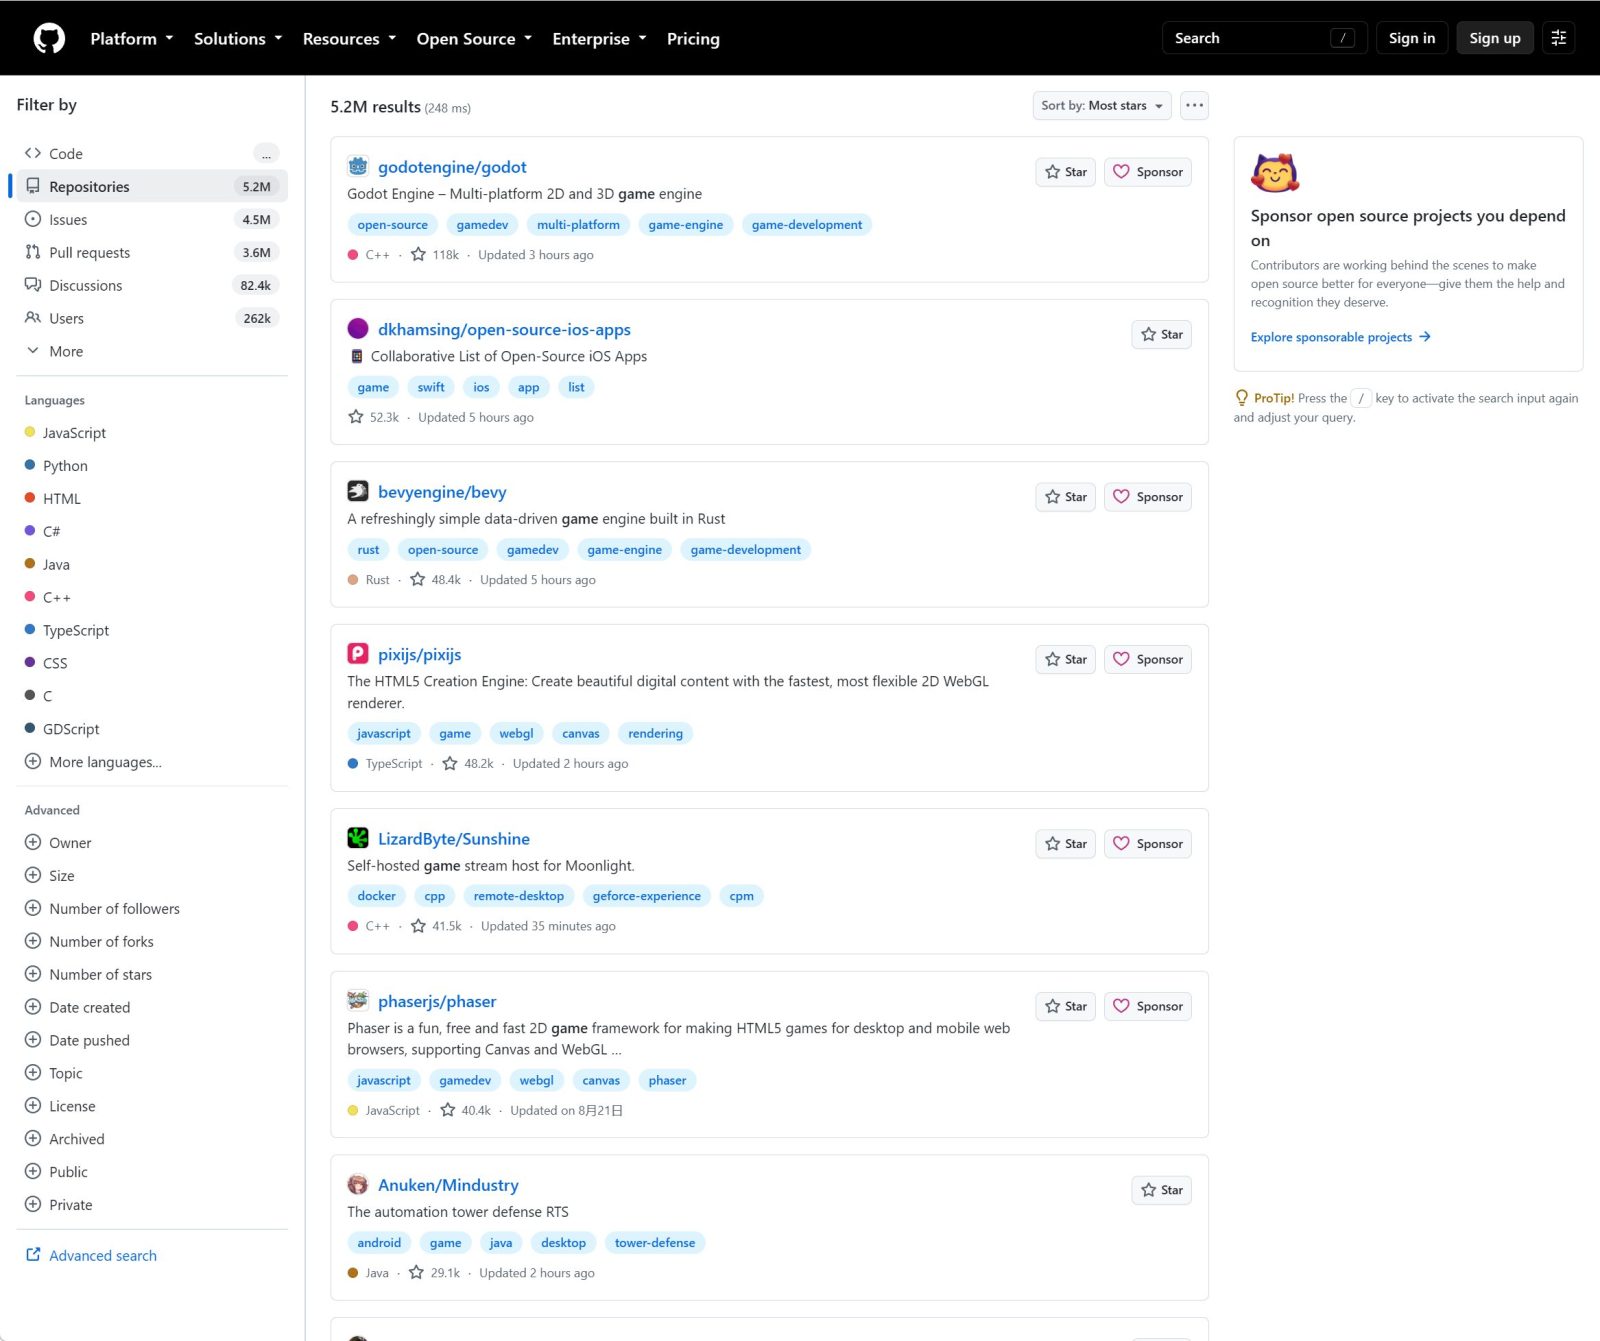Add Archived filter plus icon
This screenshot has width=1600, height=1341.
click(33, 1139)
